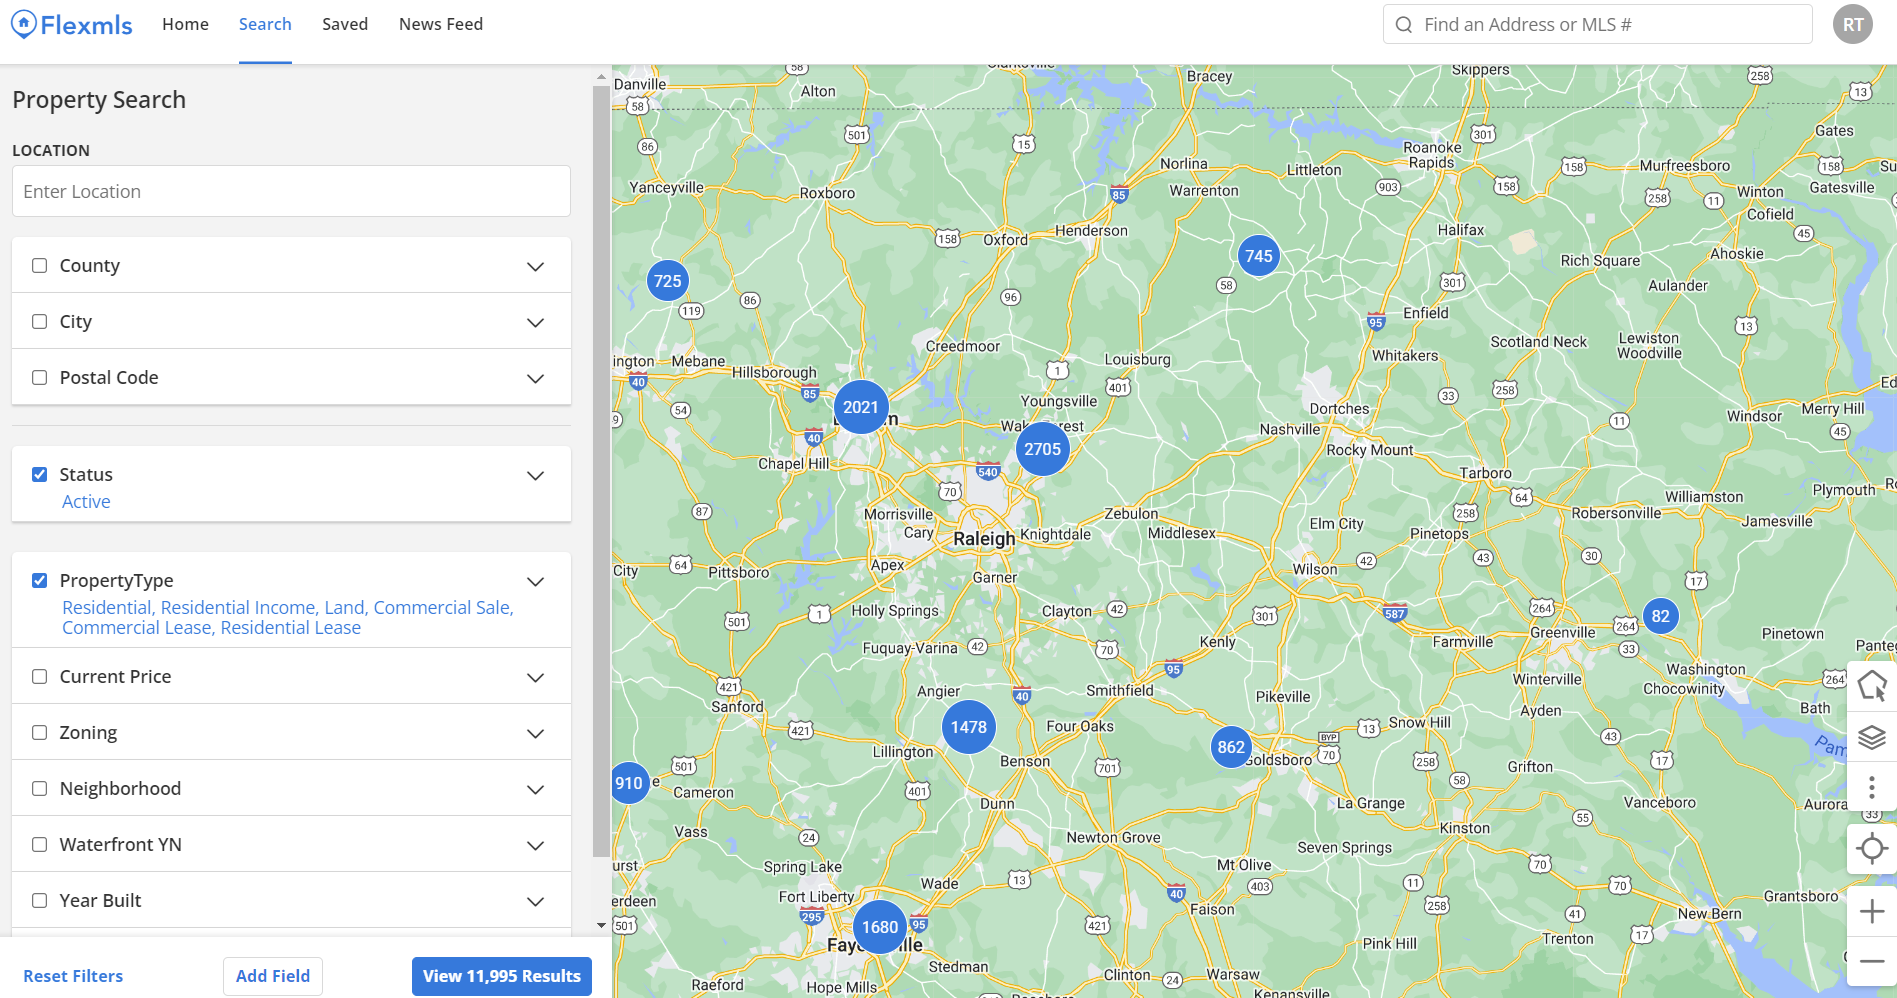Expand the Zoning filter chevron
1897x998 pixels.
536,734
